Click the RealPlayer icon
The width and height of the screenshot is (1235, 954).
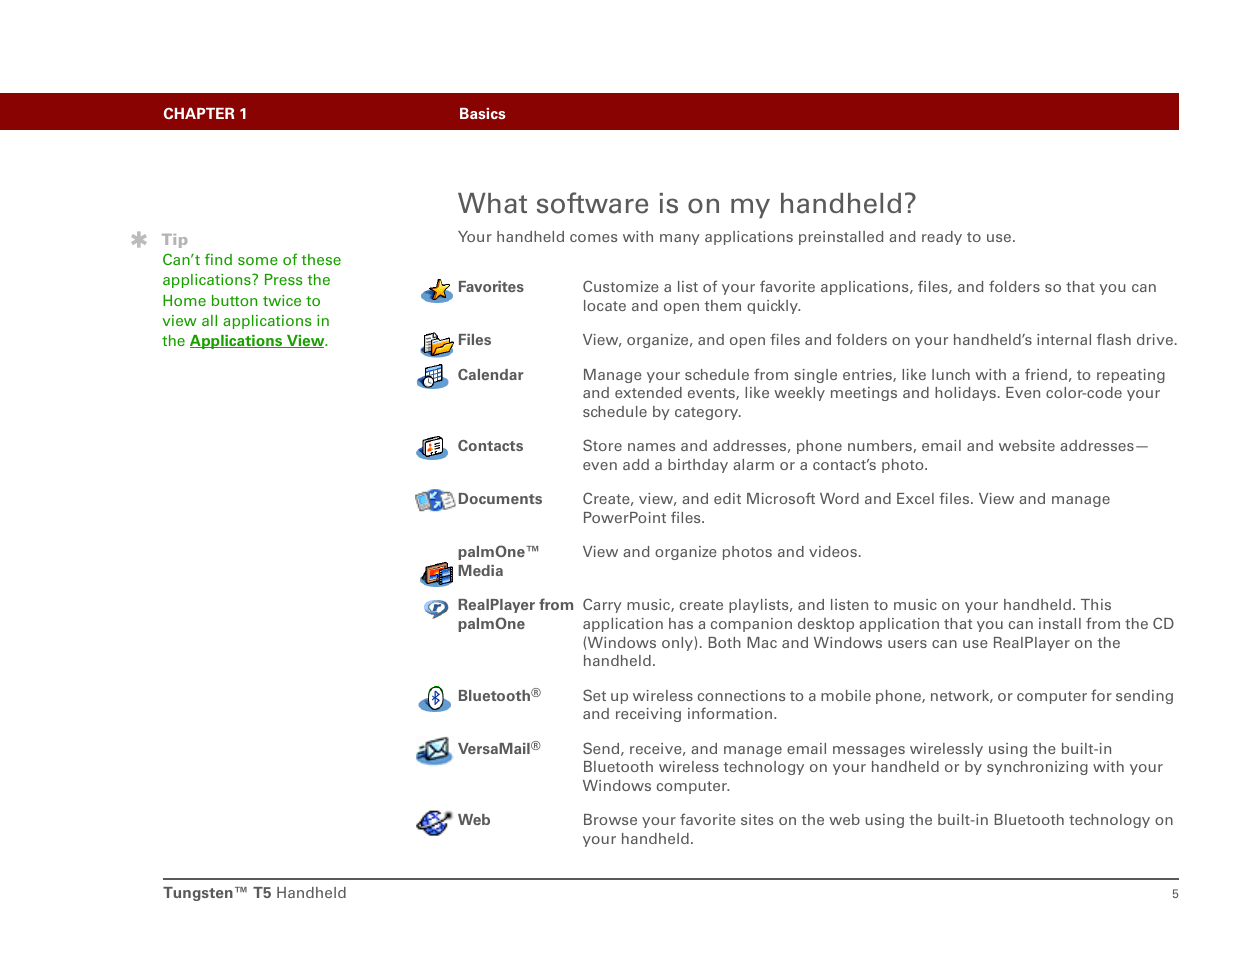click(x=436, y=608)
